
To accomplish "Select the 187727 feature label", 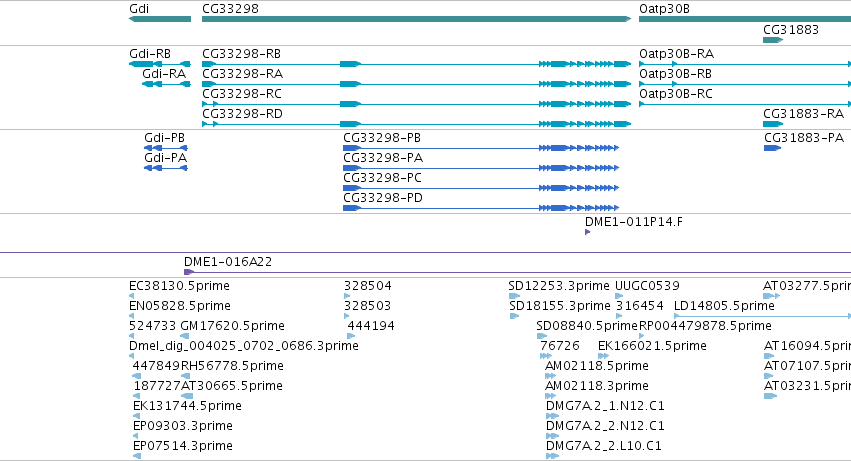I will (x=157, y=387).
